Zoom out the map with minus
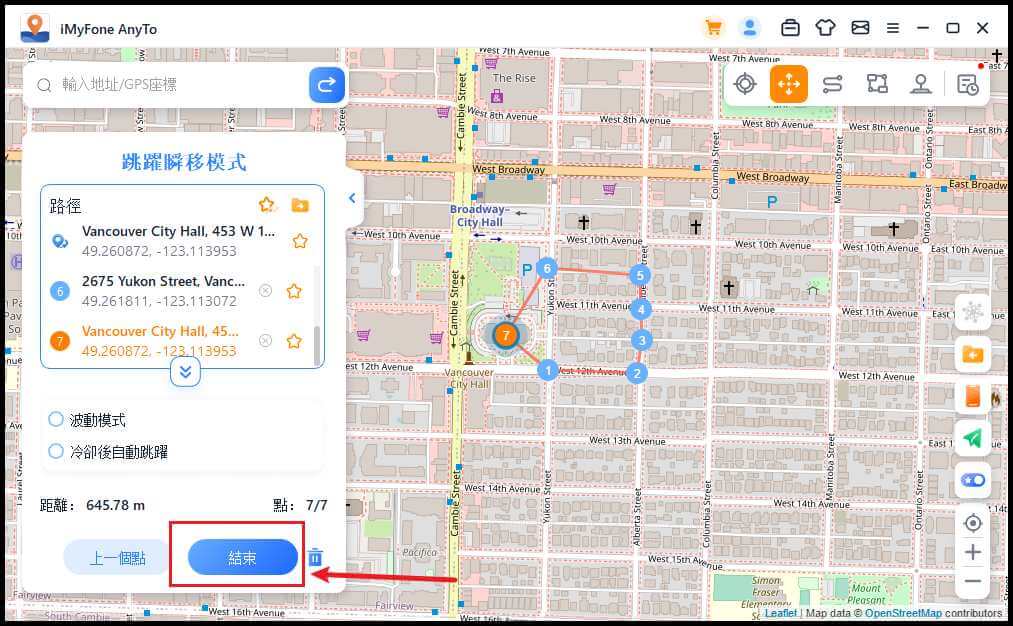The image size is (1013, 626). (973, 581)
